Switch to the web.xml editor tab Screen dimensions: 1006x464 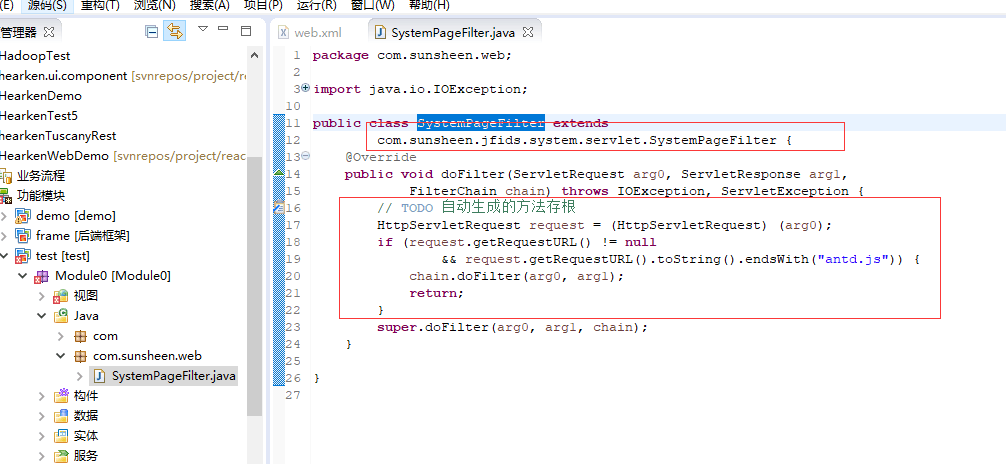(x=318, y=32)
